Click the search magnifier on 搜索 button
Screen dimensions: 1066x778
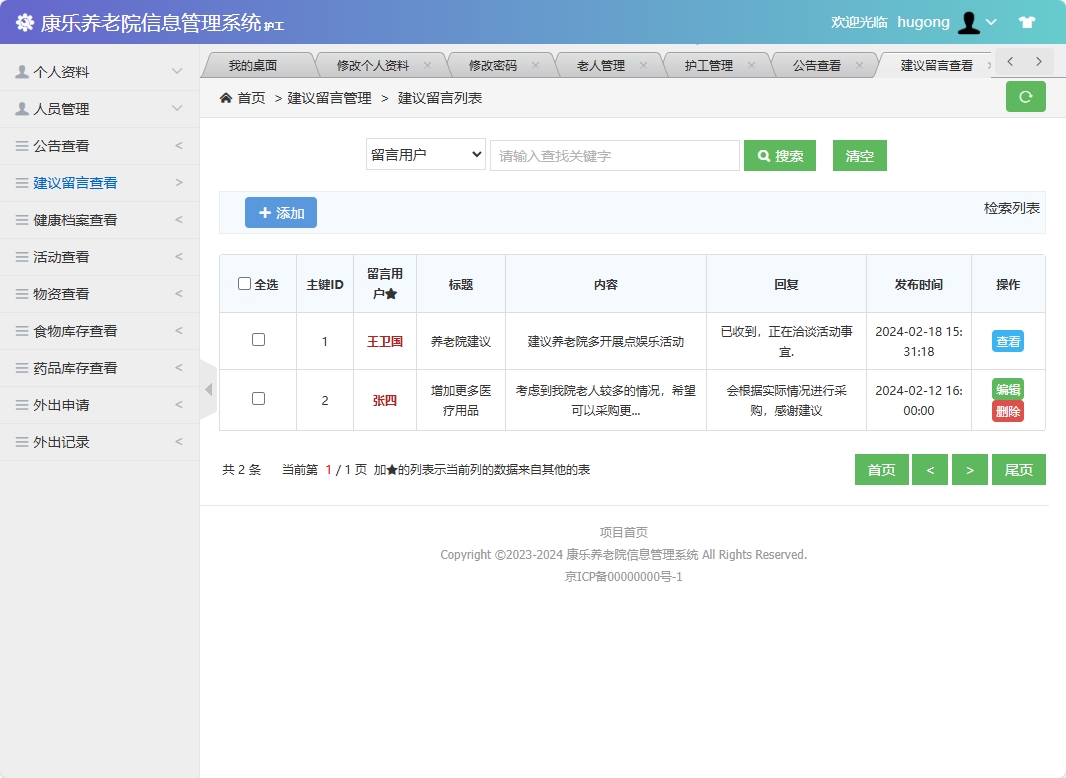[763, 155]
